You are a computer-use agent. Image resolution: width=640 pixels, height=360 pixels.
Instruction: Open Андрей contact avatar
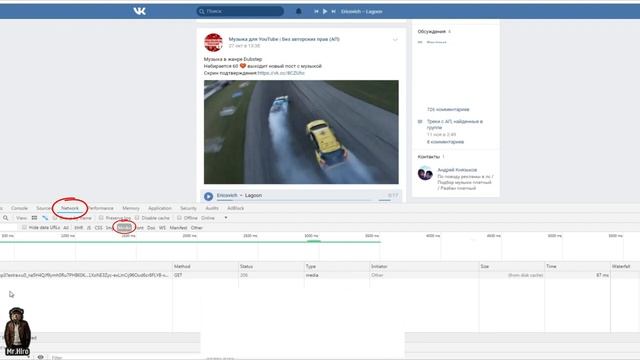click(425, 173)
